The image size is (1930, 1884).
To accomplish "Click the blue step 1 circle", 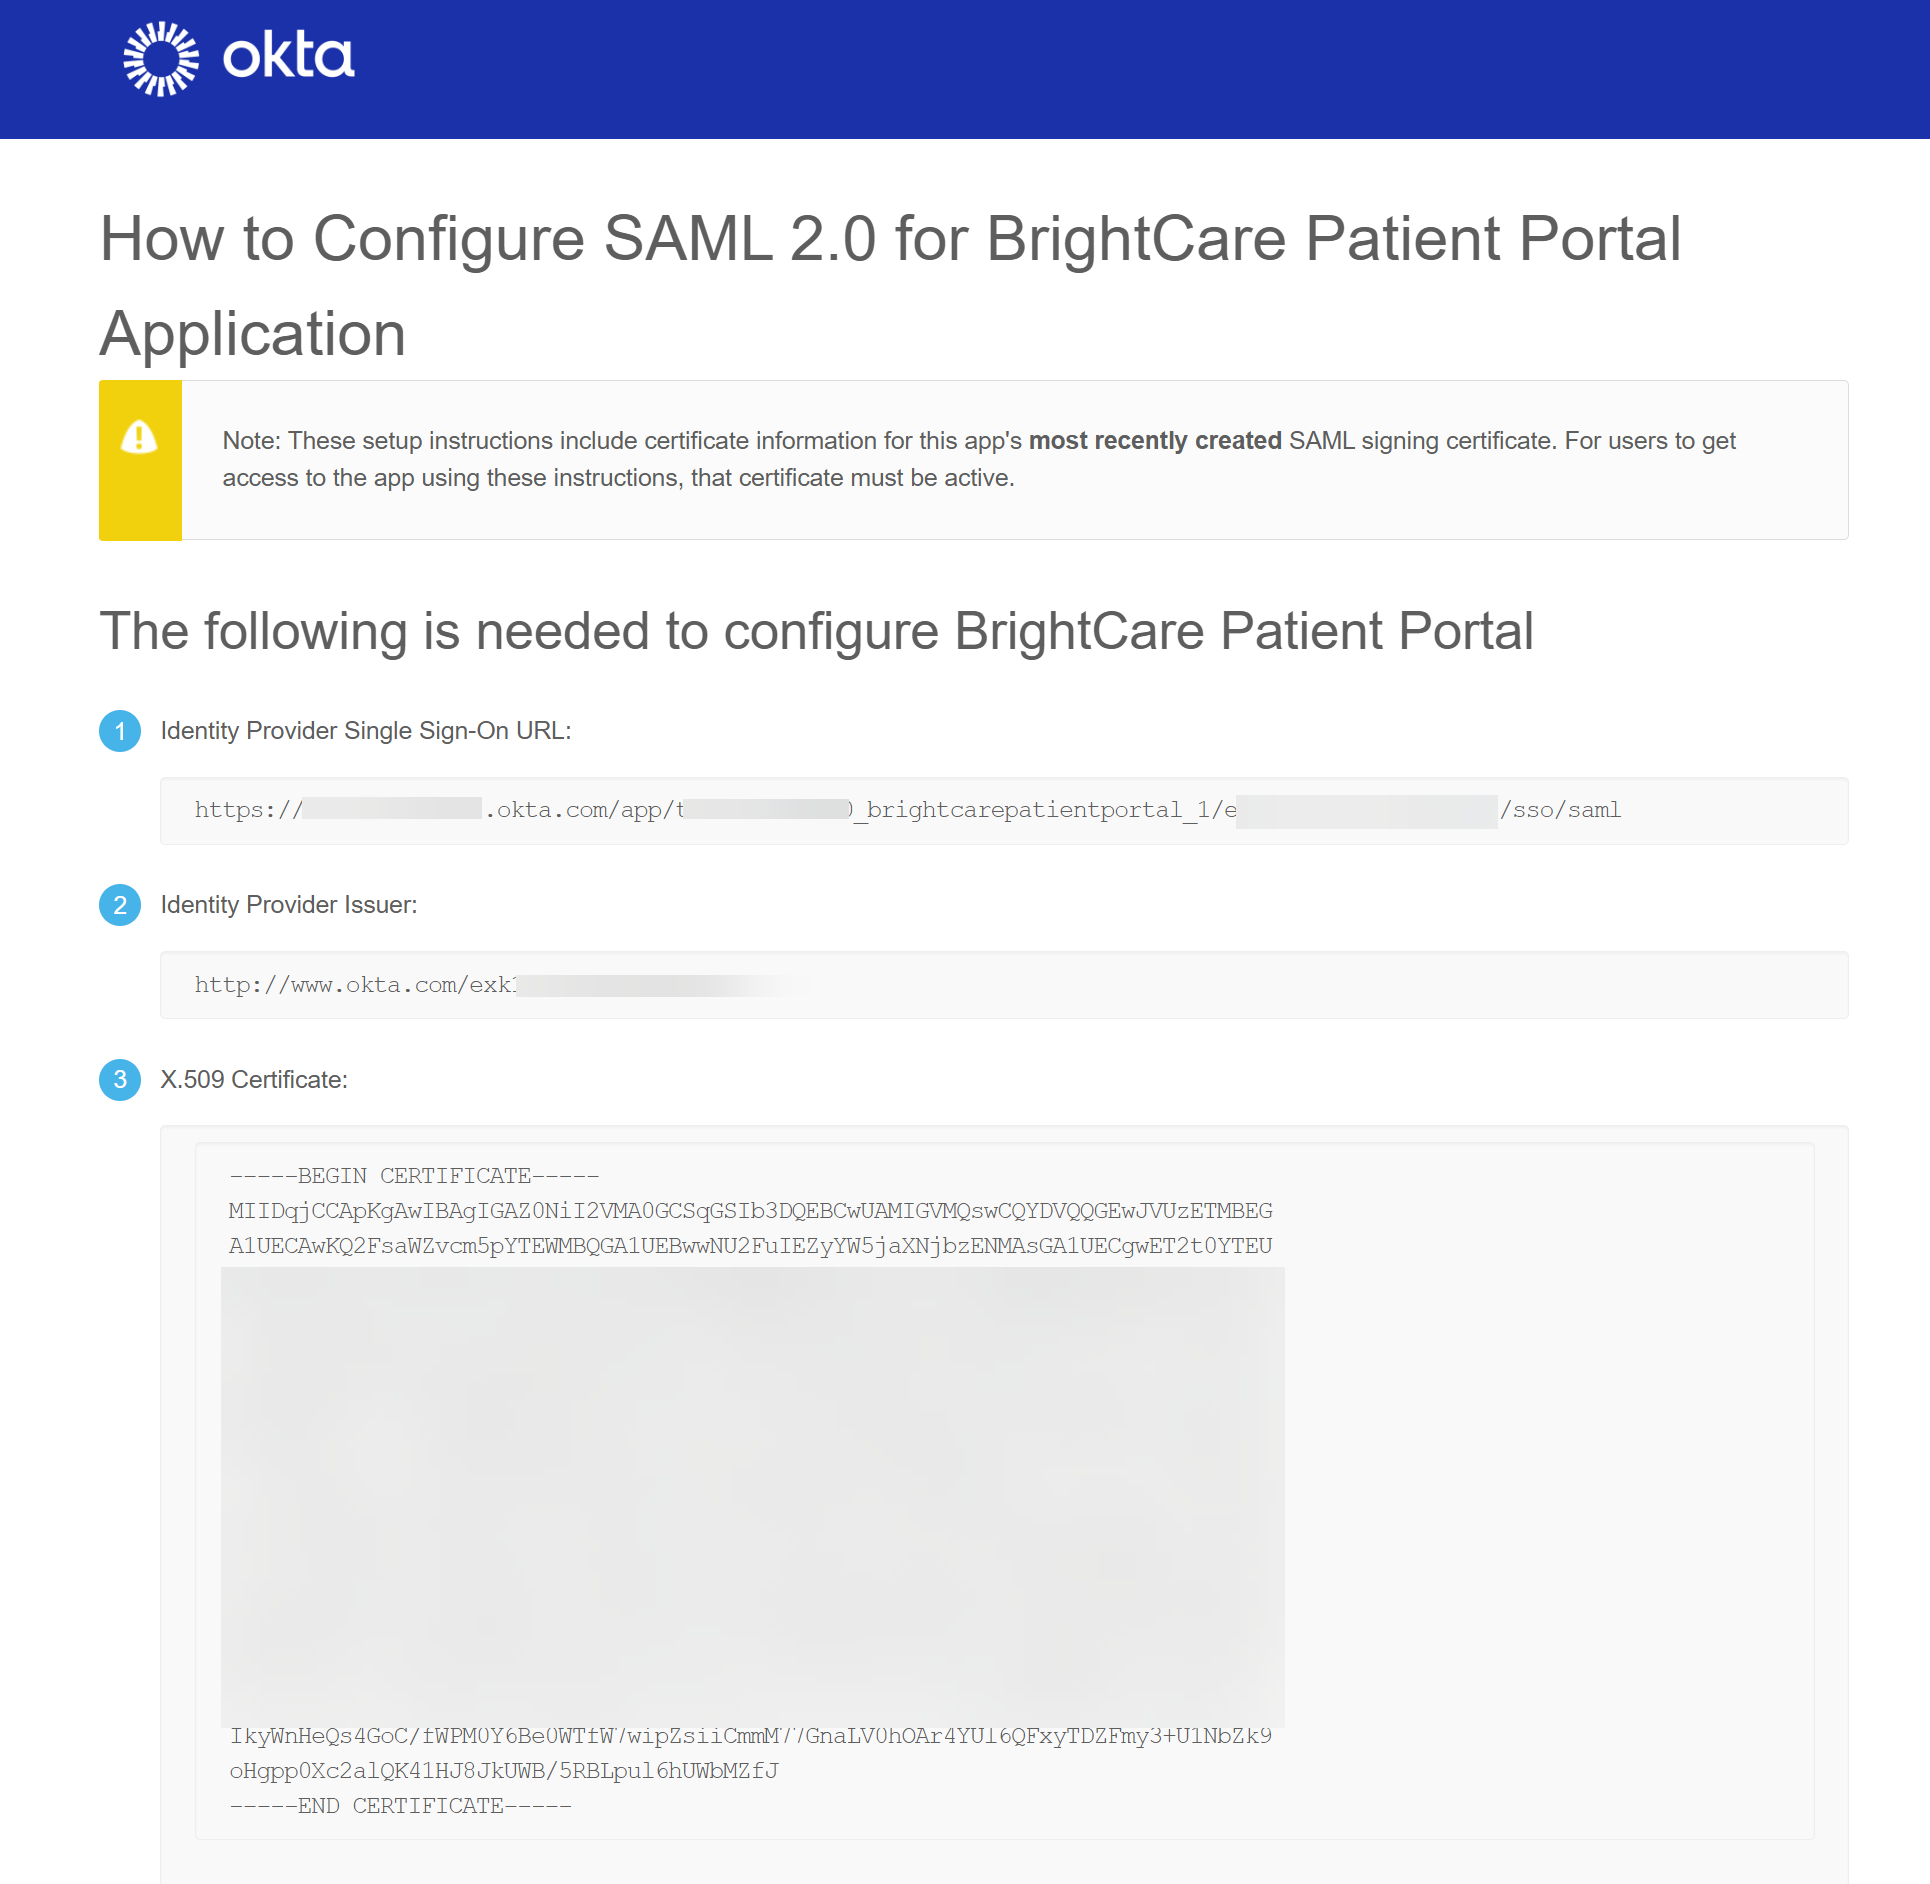I will pyautogui.click(x=120, y=731).
